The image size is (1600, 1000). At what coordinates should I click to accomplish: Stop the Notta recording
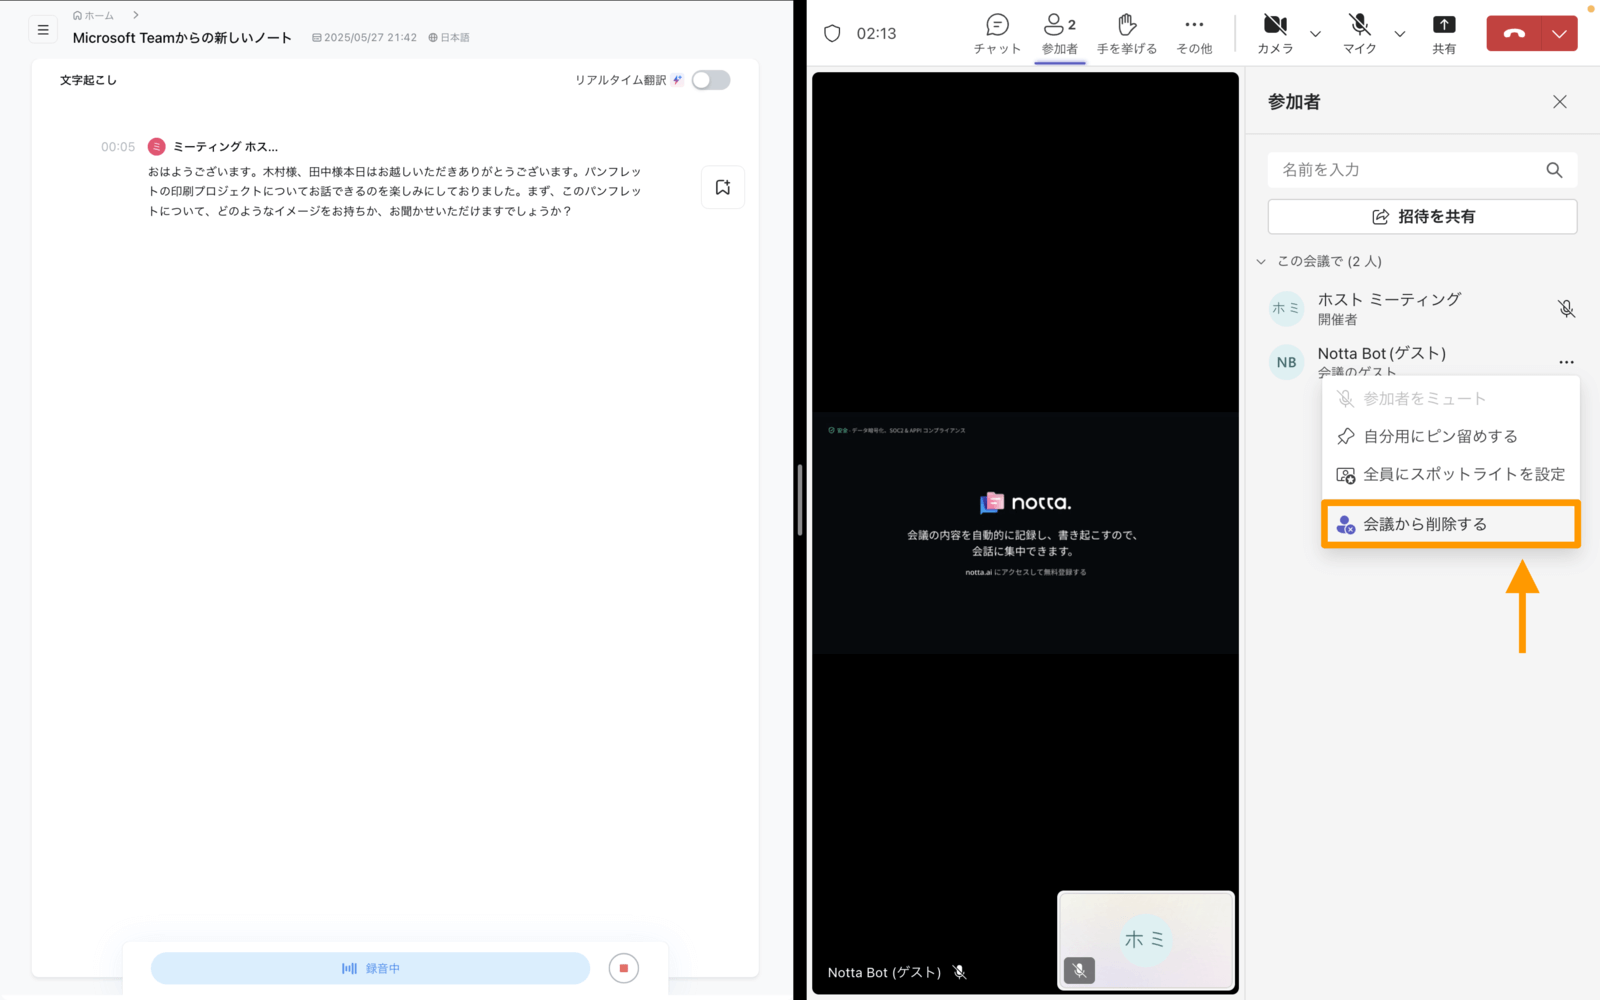[x=624, y=968]
